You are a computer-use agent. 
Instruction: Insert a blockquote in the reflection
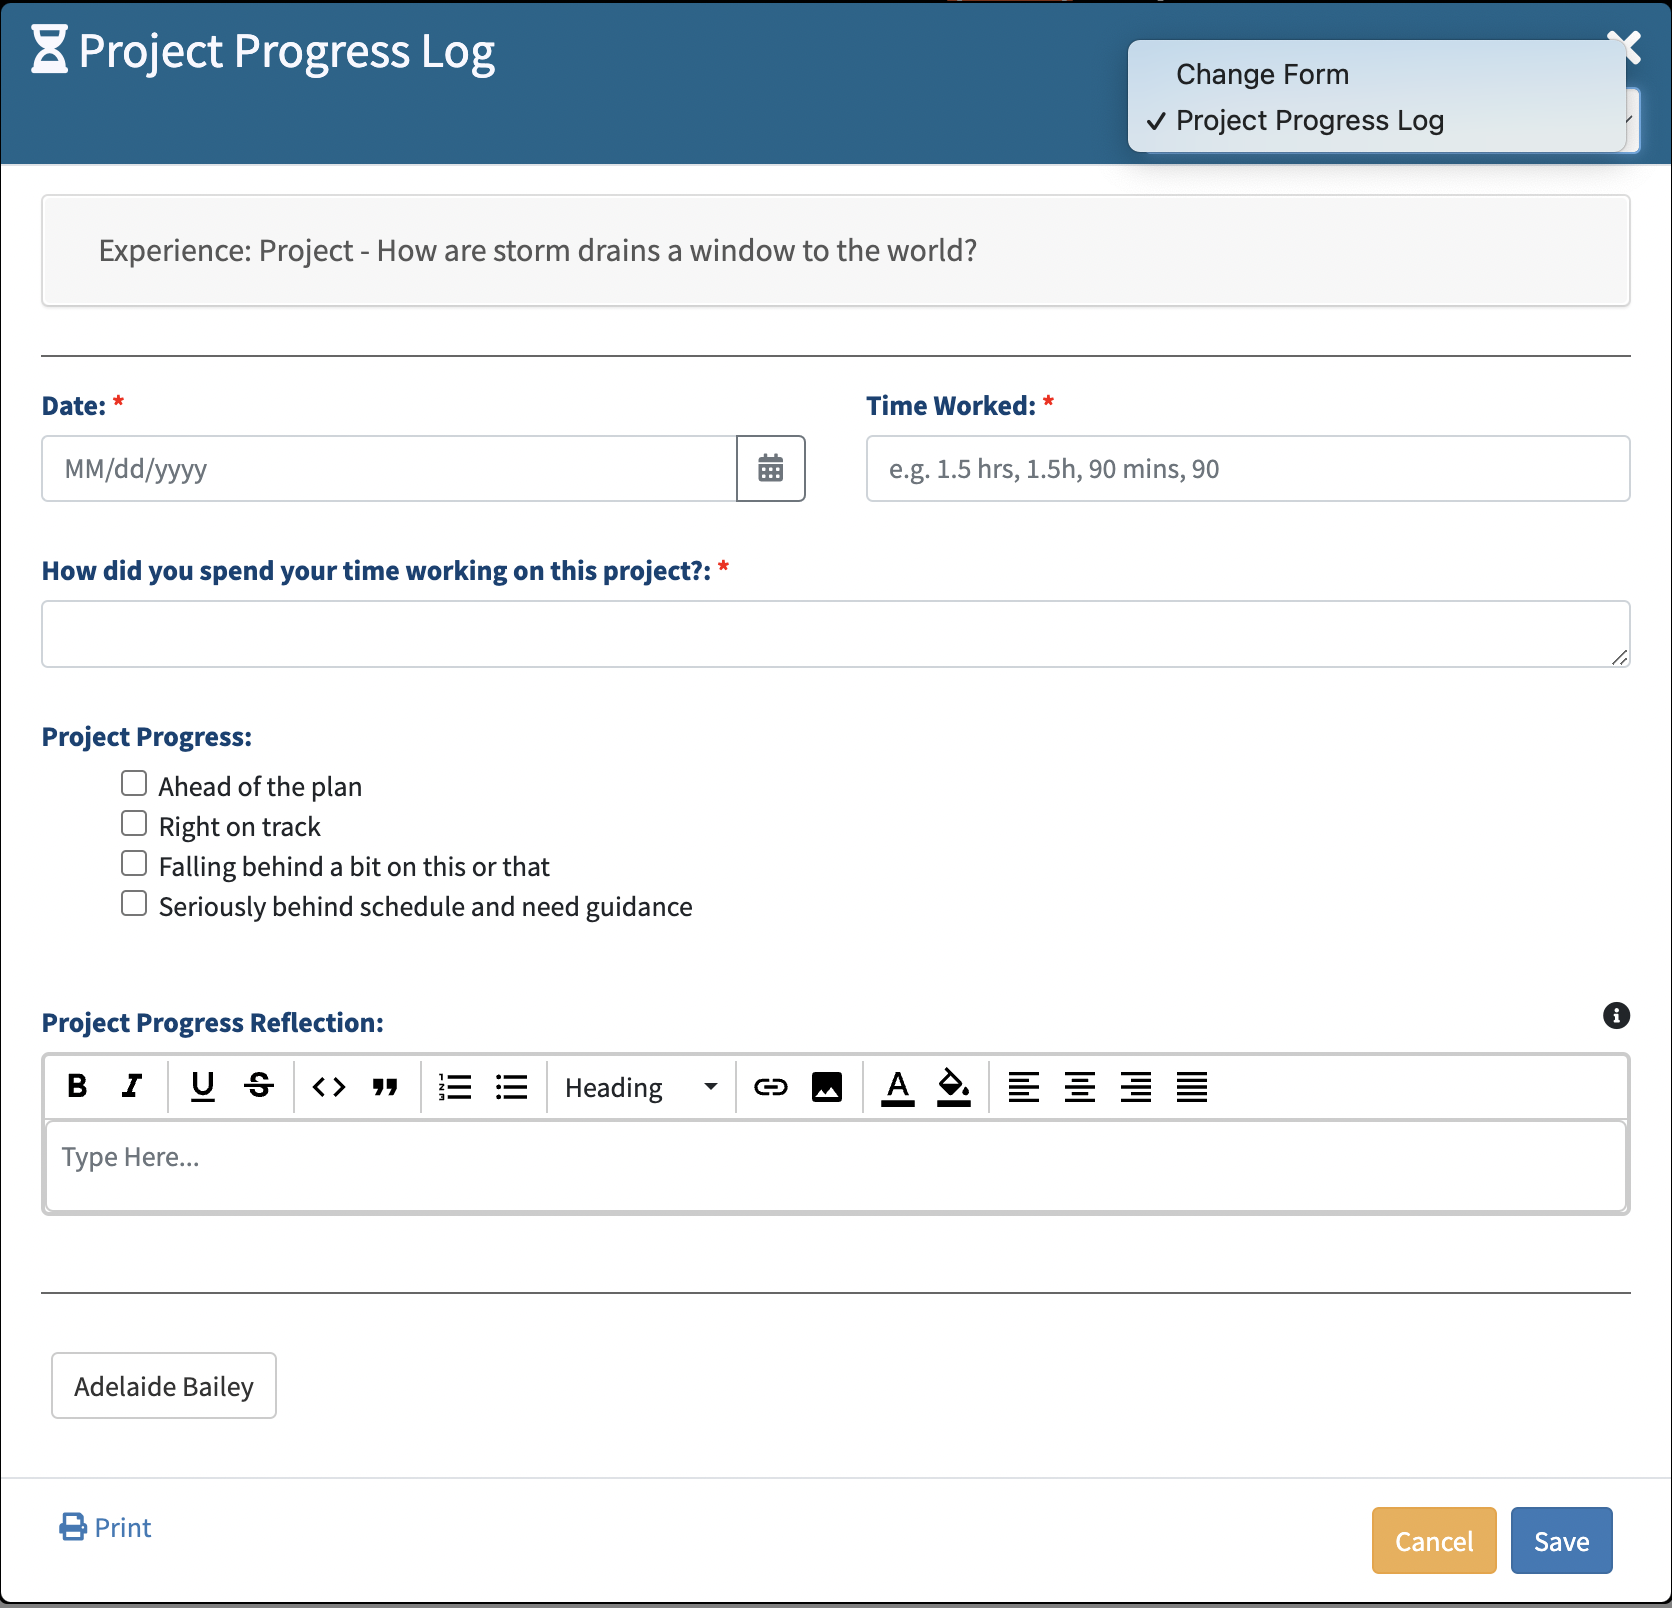coord(385,1086)
